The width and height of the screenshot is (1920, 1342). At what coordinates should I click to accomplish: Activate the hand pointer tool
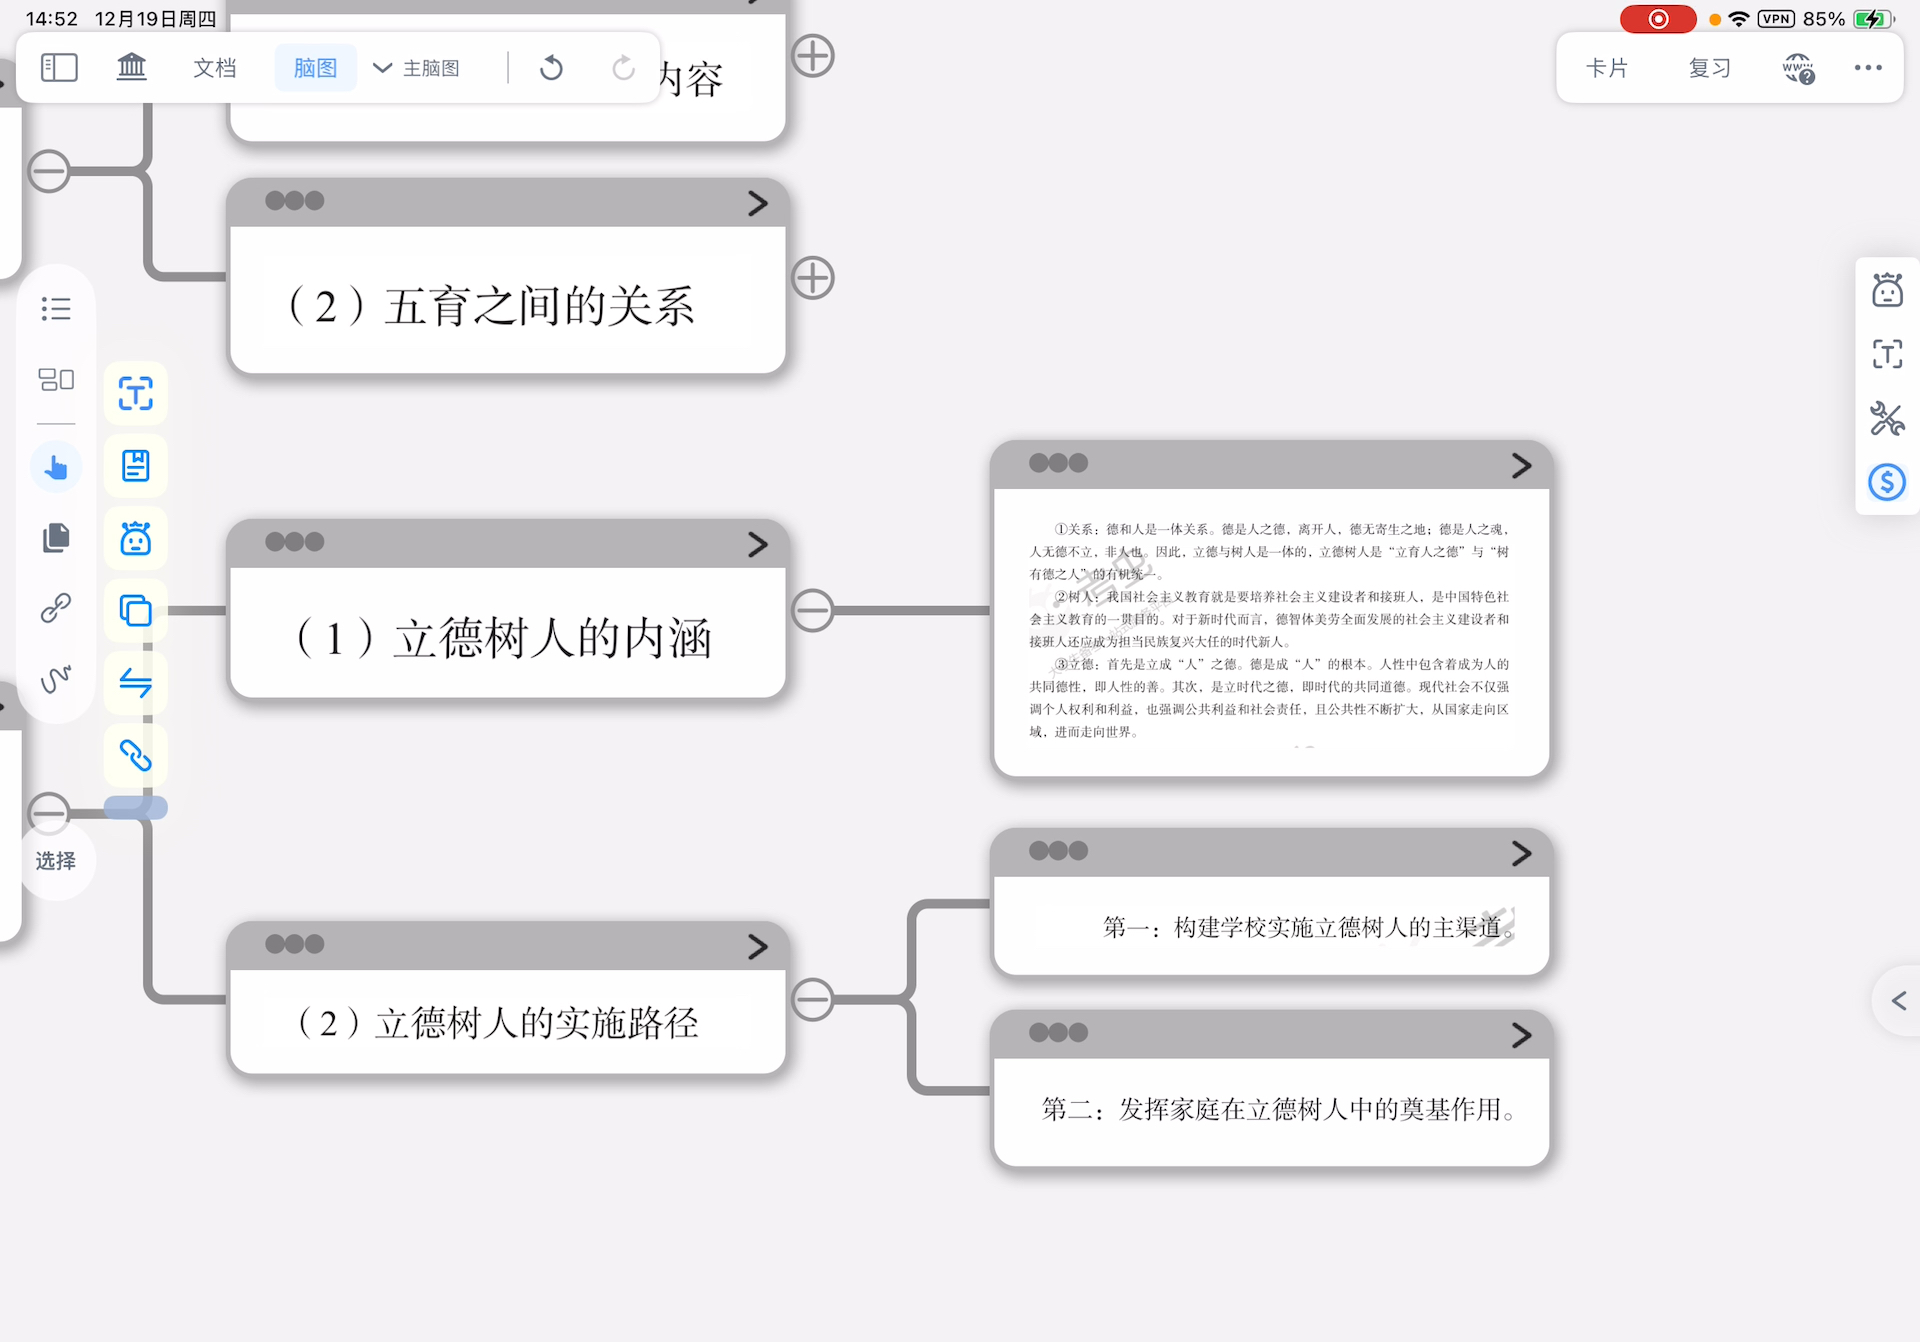click(x=56, y=467)
